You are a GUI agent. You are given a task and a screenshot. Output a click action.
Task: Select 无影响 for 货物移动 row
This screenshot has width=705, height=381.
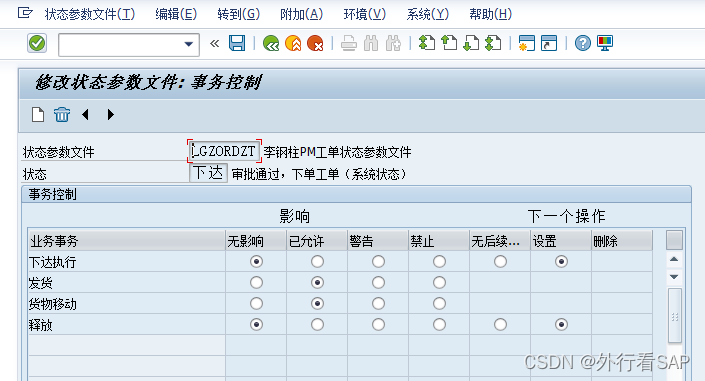(256, 304)
